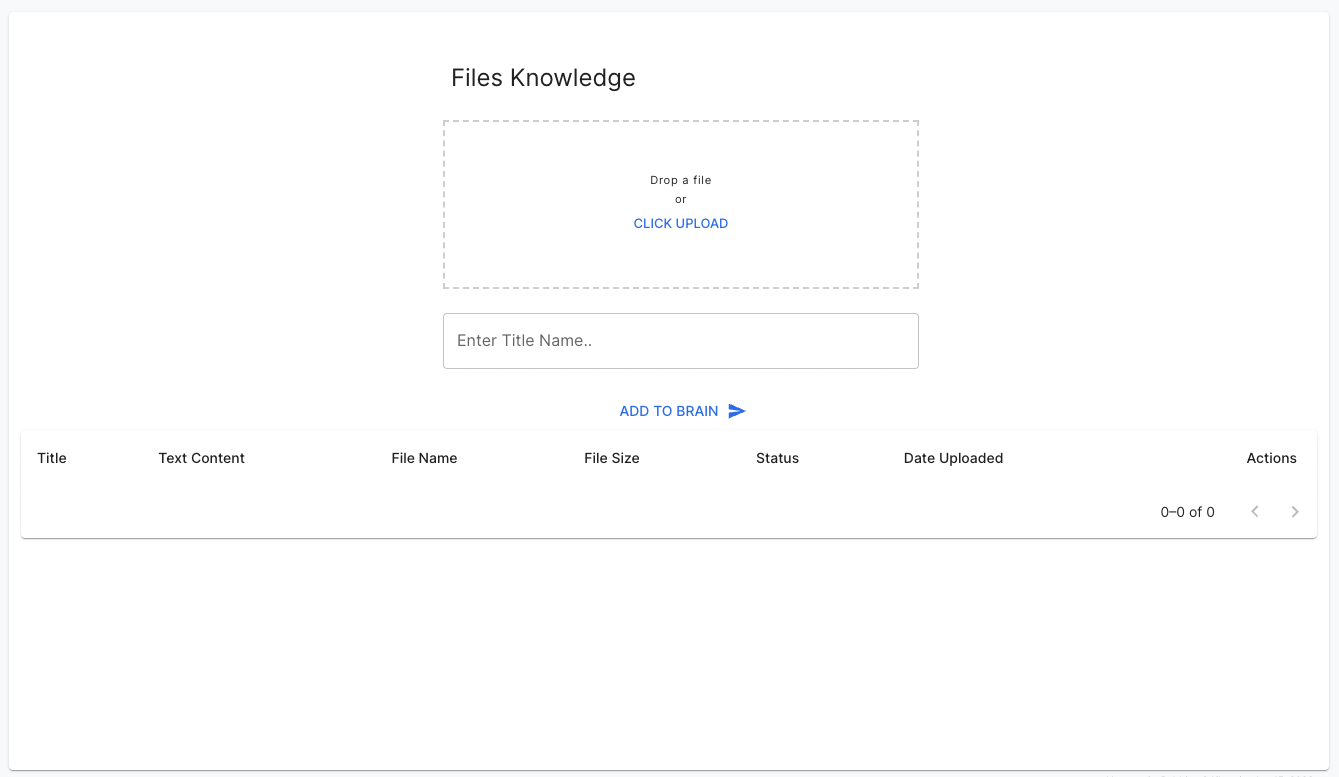Click the 'or' text in drop zone
Image resolution: width=1339 pixels, height=777 pixels.
(x=680, y=200)
